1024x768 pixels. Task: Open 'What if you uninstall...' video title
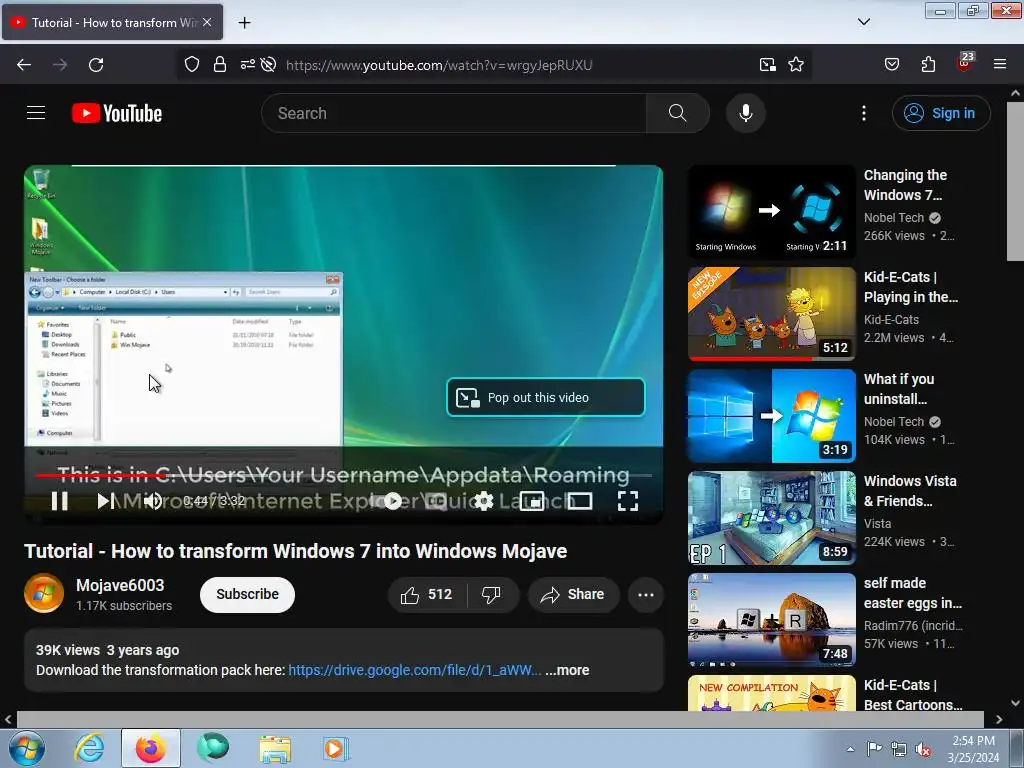click(x=899, y=389)
